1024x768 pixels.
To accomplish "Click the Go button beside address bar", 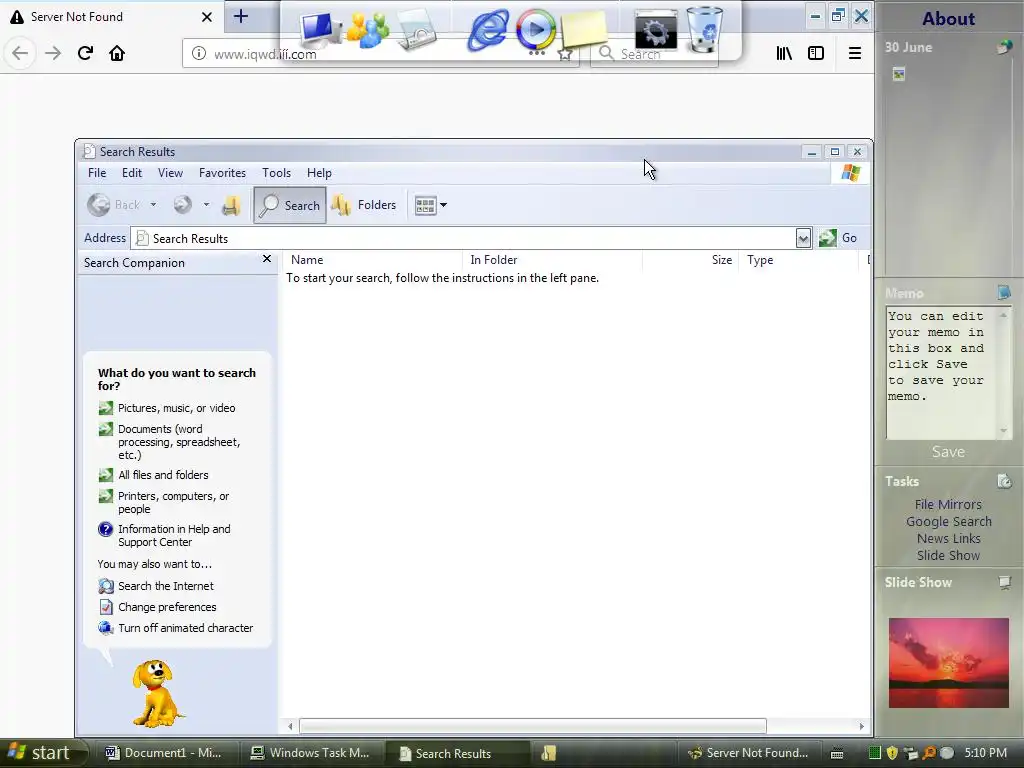I will [839, 238].
